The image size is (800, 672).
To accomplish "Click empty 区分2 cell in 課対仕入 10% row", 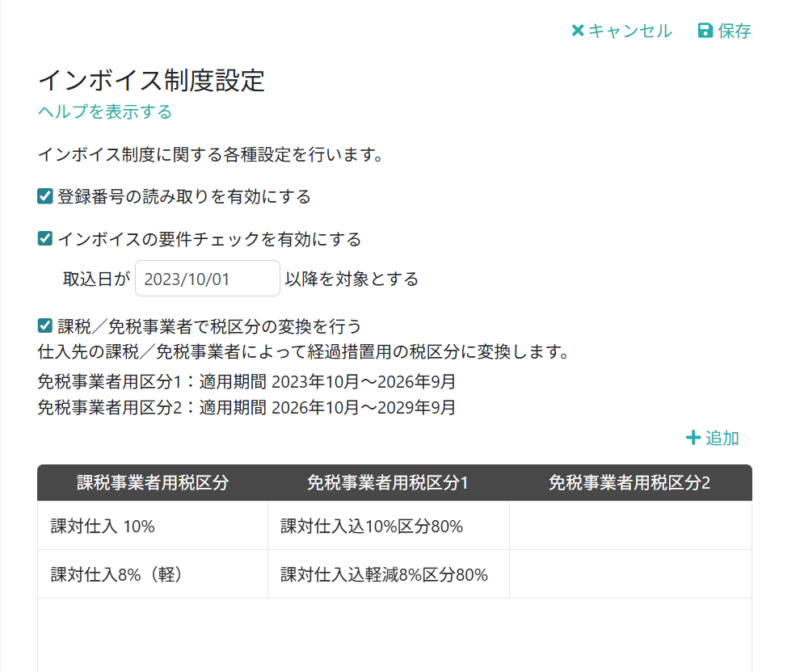I will pos(631,526).
